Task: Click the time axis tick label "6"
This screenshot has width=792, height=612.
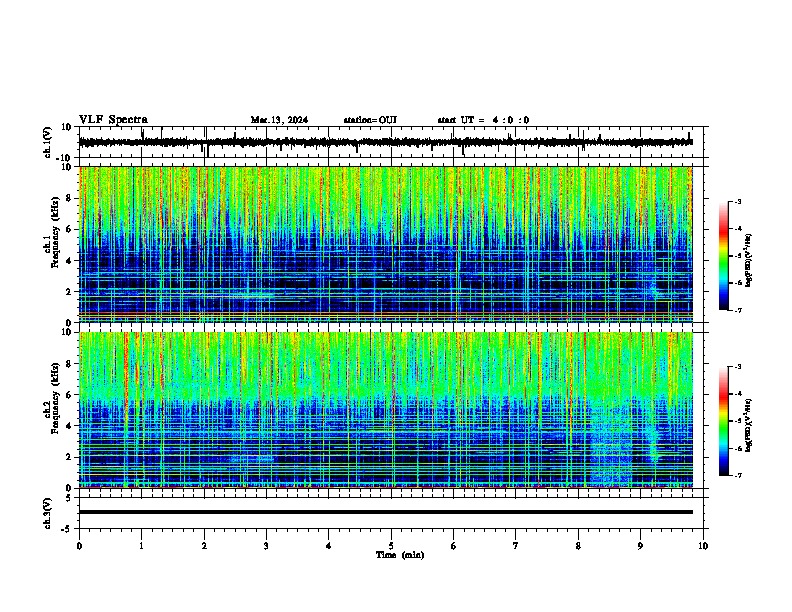Action: coord(453,546)
